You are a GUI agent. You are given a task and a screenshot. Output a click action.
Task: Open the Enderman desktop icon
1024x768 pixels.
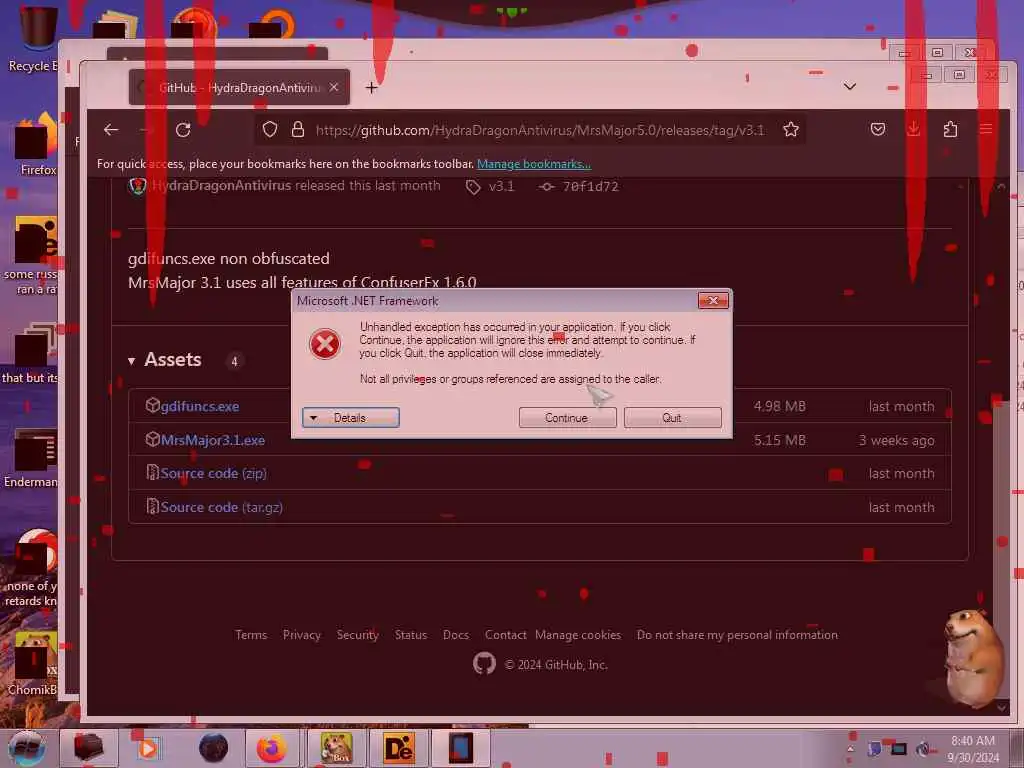(x=33, y=458)
